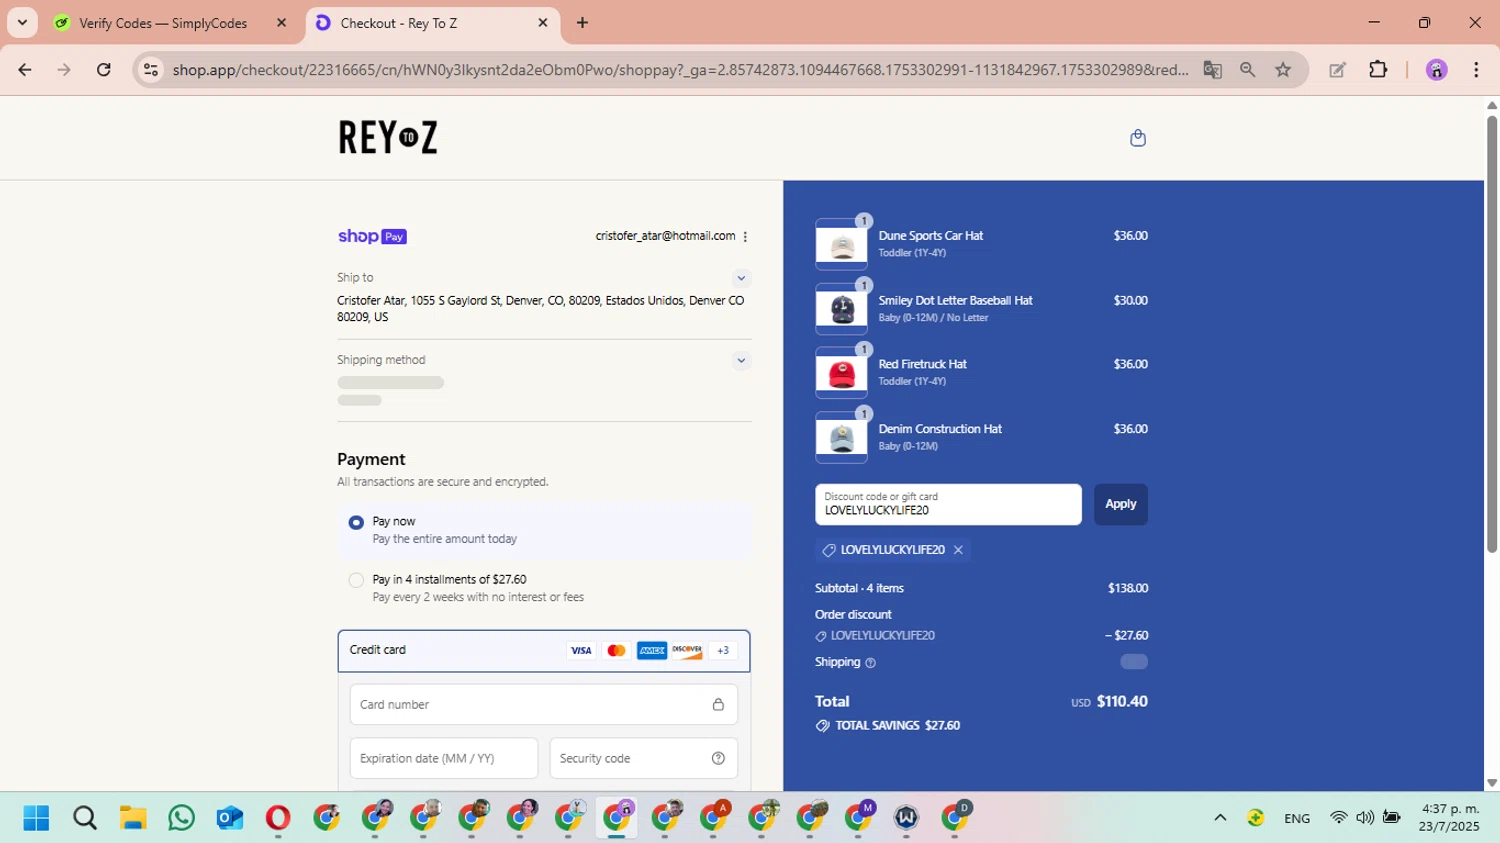
Task: Open the Windows Start menu
Action: pos(36,818)
